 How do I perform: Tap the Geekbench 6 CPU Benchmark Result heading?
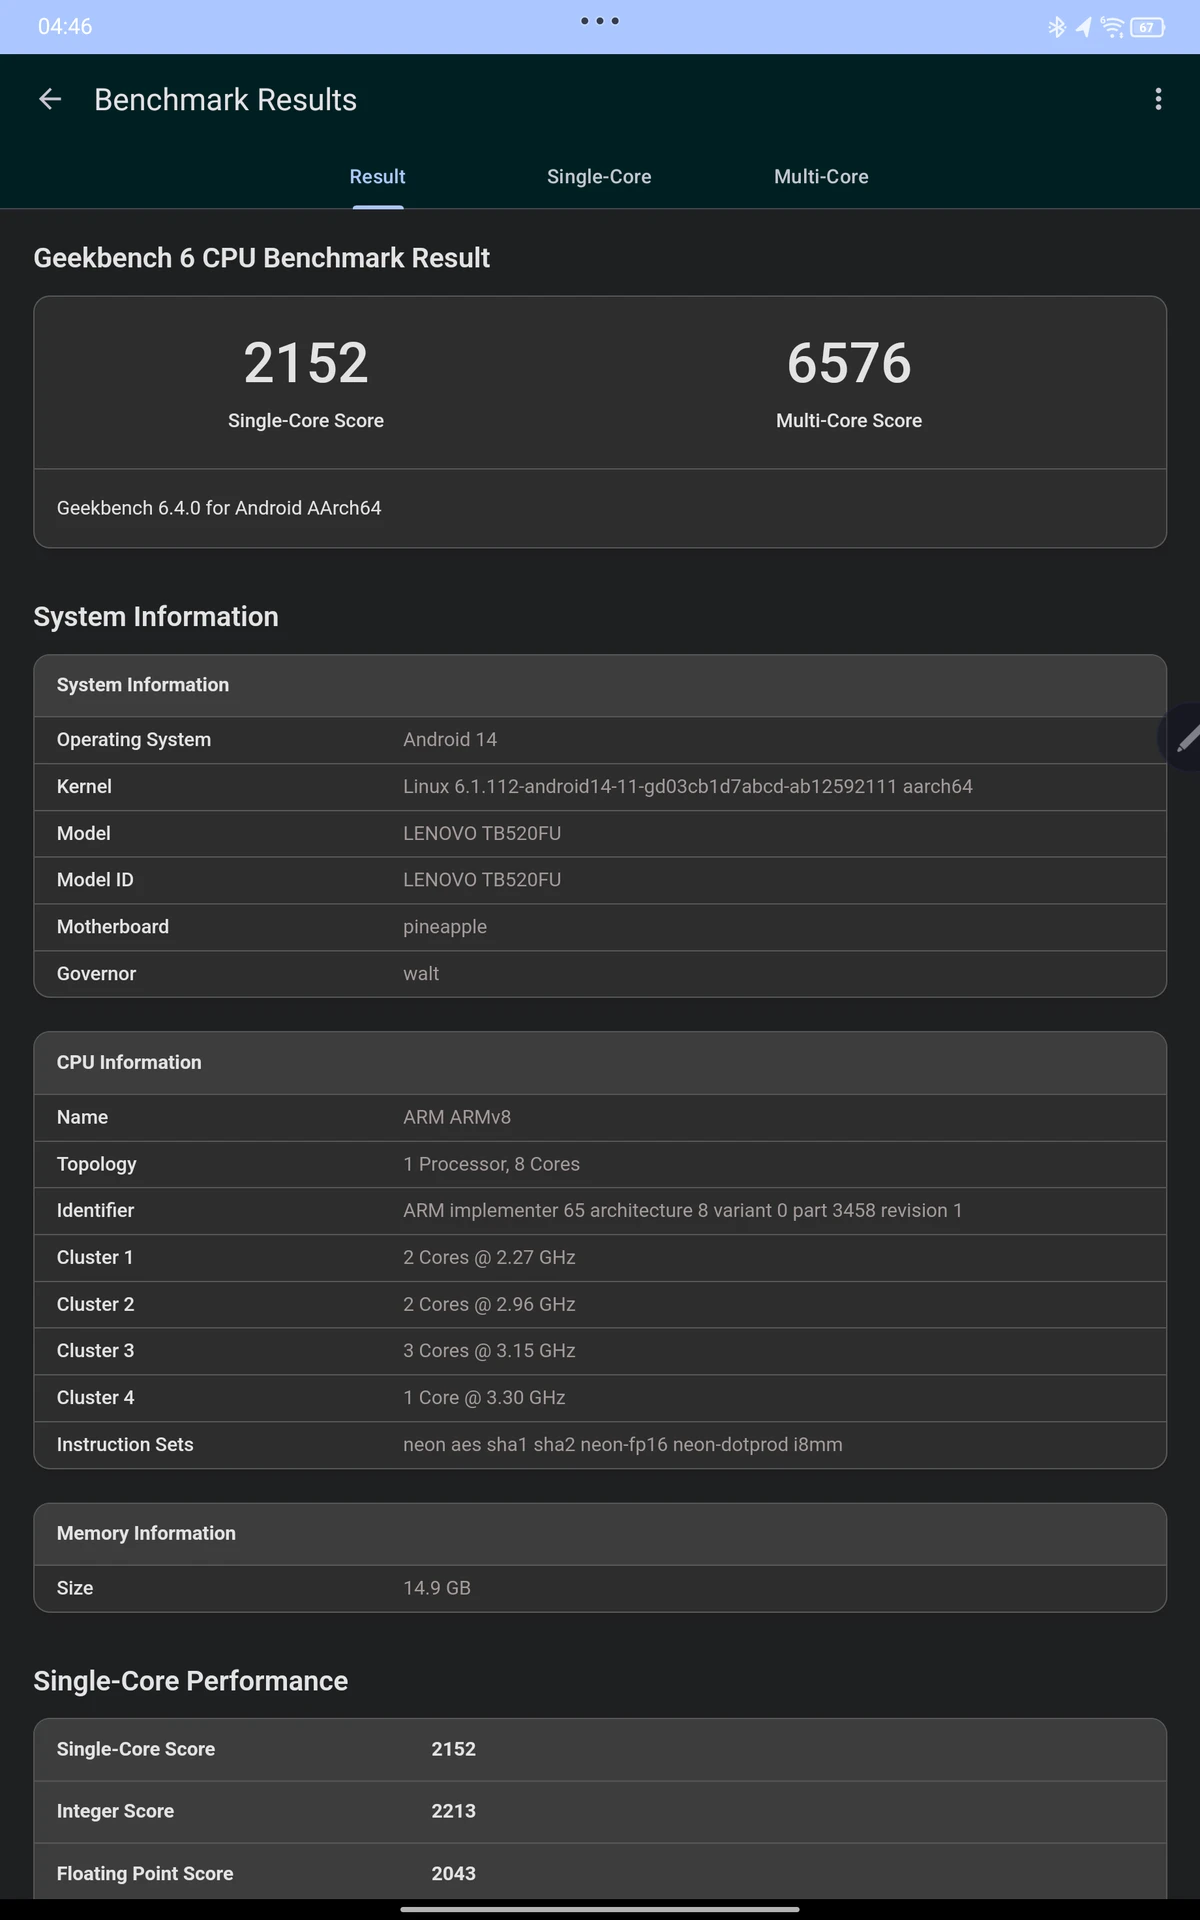click(261, 258)
